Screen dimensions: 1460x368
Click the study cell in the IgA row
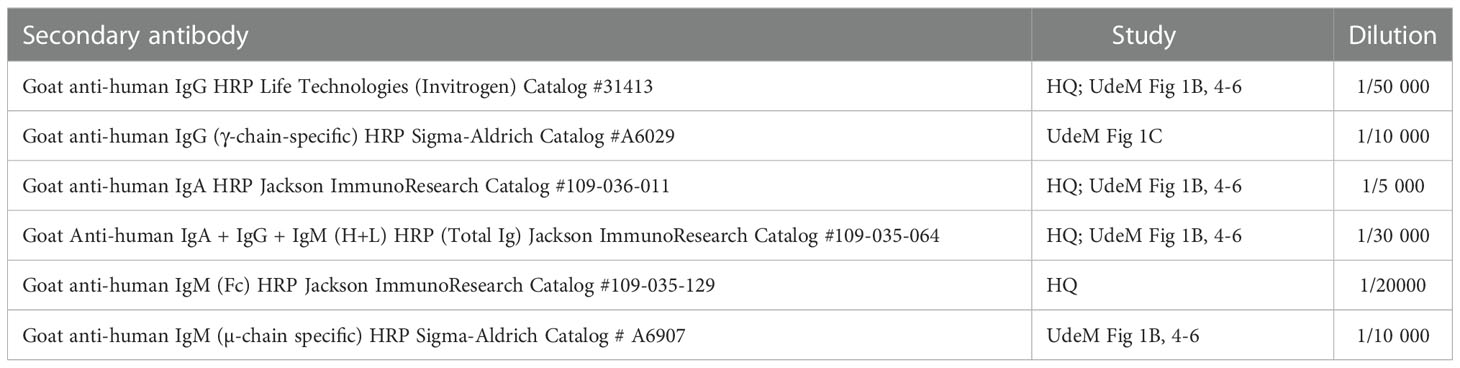pyautogui.click(x=1182, y=186)
